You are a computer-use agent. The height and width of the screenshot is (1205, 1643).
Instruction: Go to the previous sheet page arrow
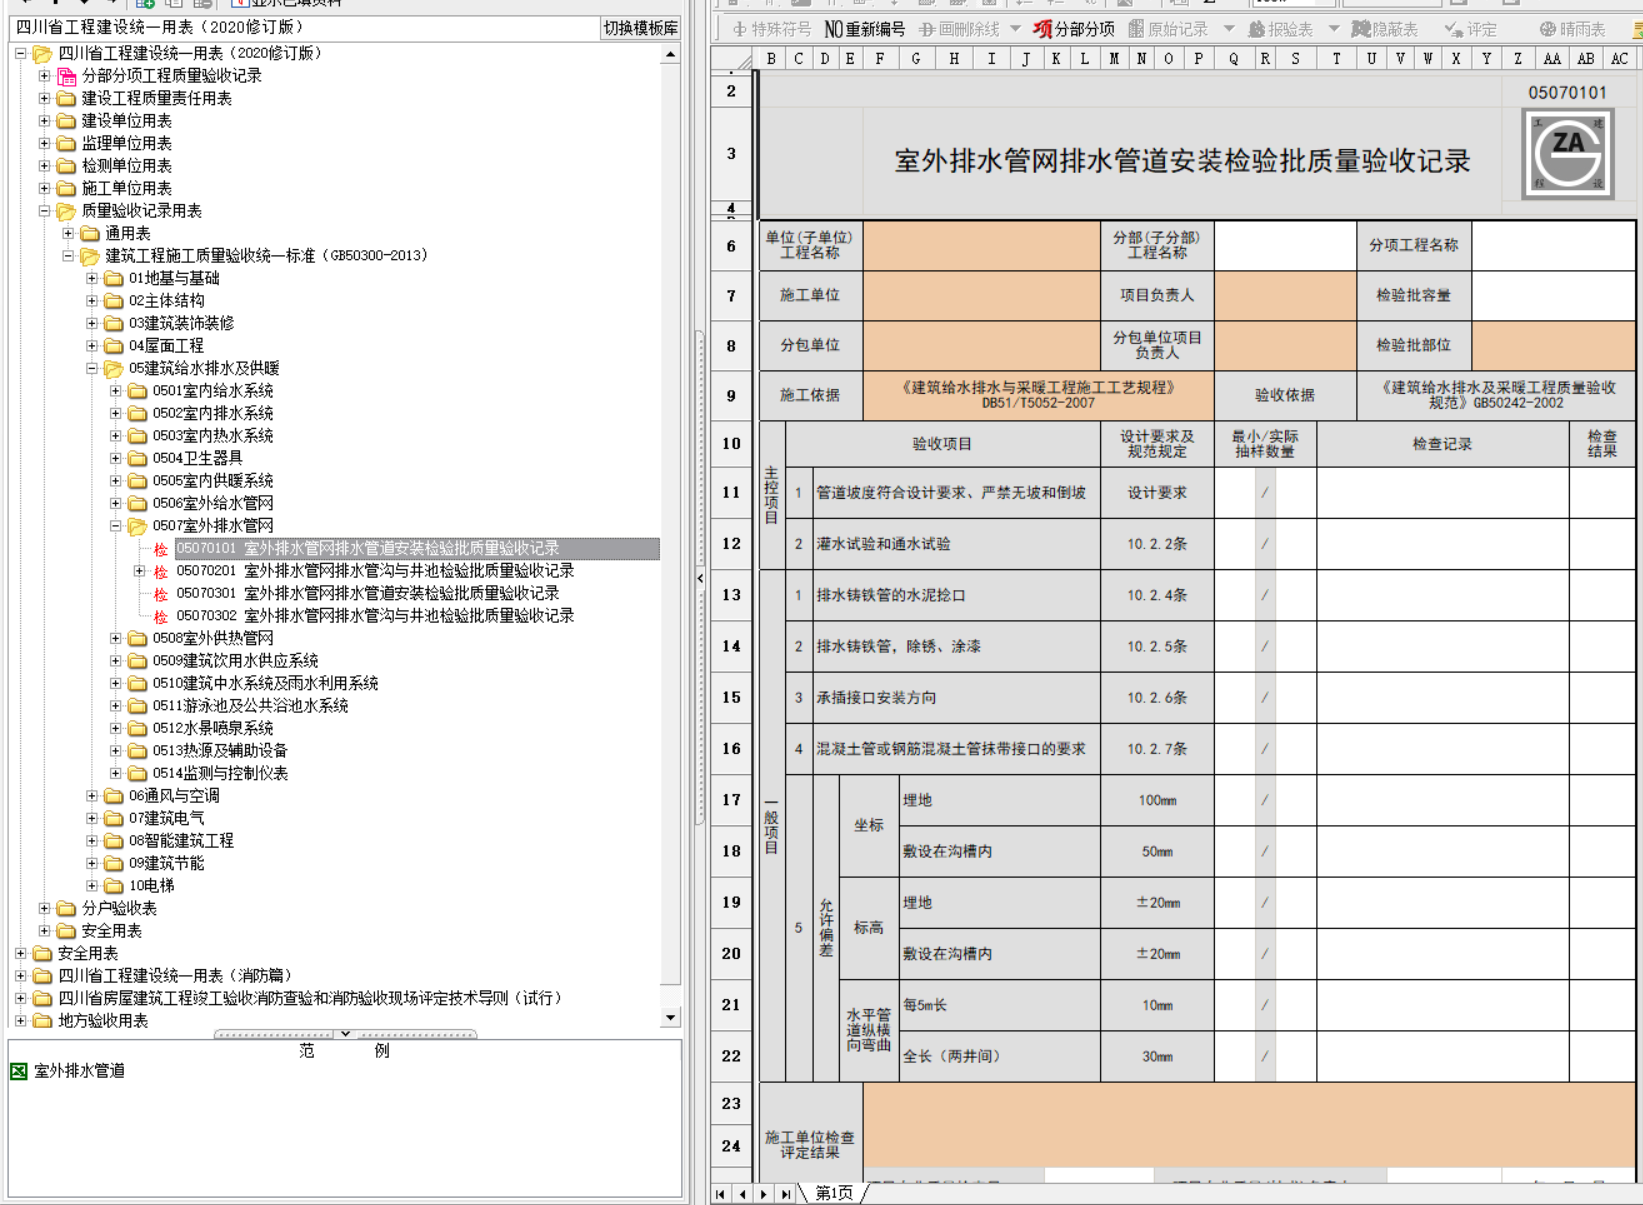pos(742,1194)
